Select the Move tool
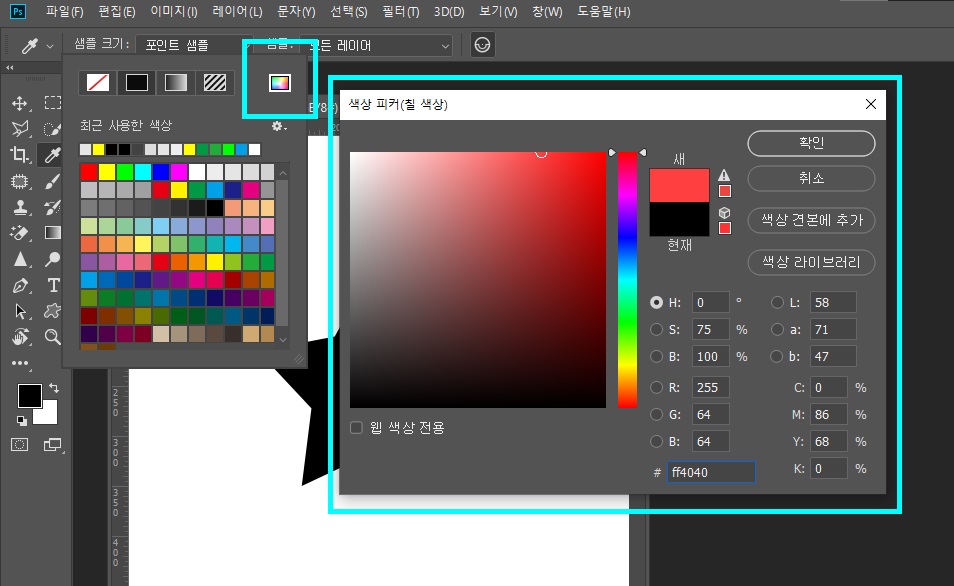 pyautogui.click(x=19, y=103)
